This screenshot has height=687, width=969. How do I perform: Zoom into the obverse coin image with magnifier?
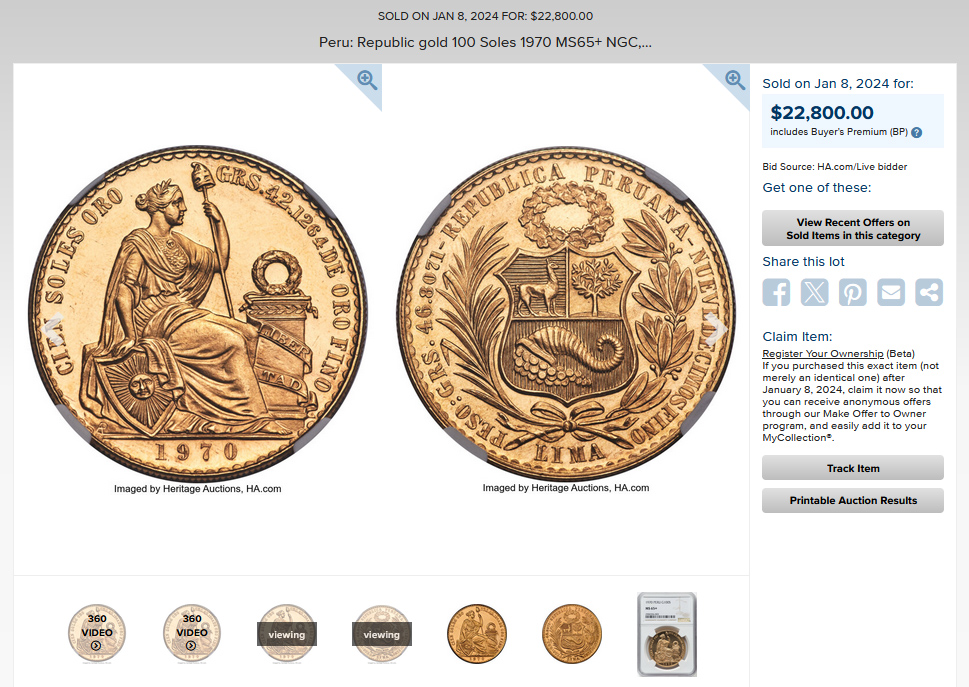click(x=367, y=80)
